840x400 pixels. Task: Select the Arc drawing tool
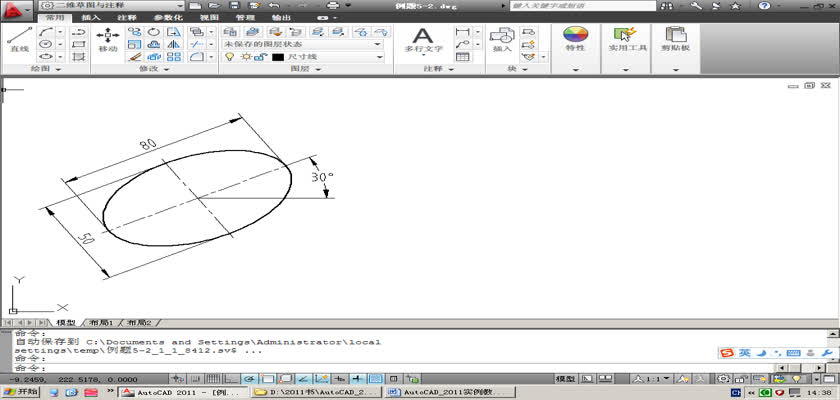47,32
